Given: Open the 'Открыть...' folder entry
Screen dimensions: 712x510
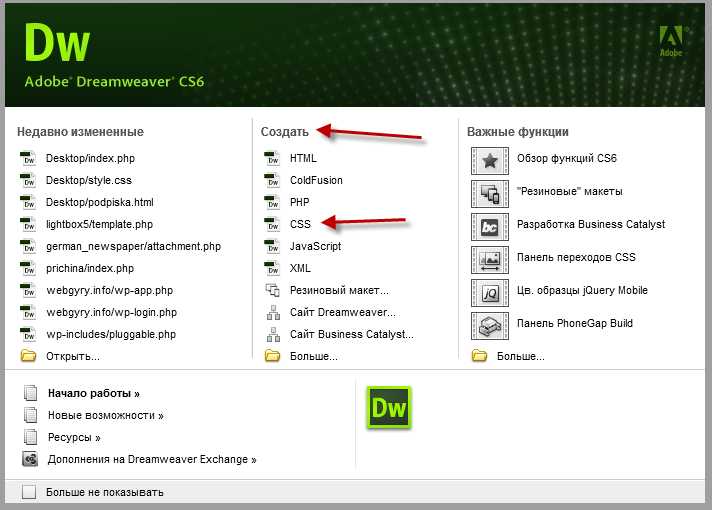Looking at the screenshot, I should point(72,356).
